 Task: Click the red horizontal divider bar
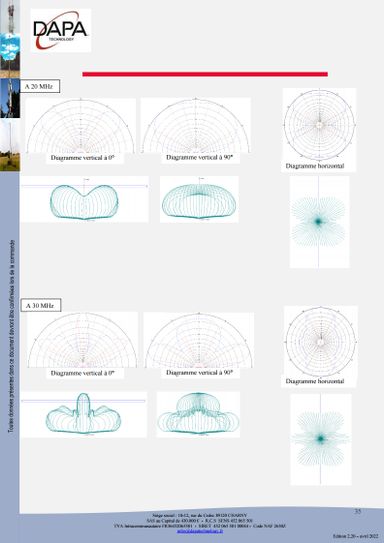click(205, 74)
